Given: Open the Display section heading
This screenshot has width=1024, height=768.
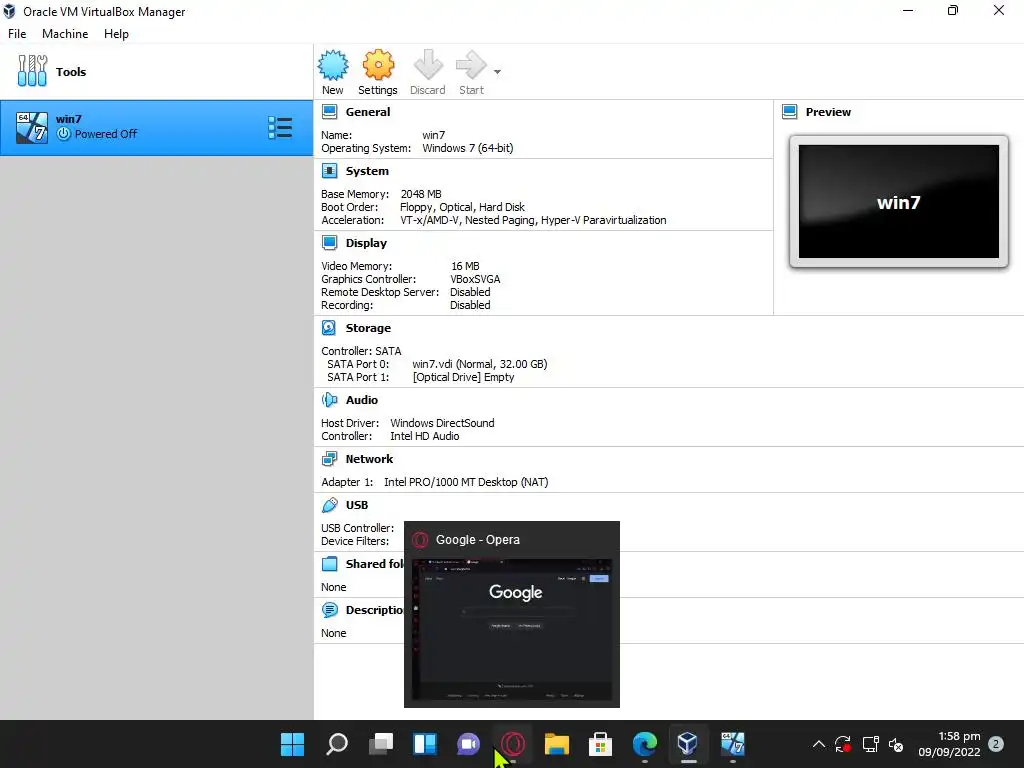Looking at the screenshot, I should (x=366, y=243).
